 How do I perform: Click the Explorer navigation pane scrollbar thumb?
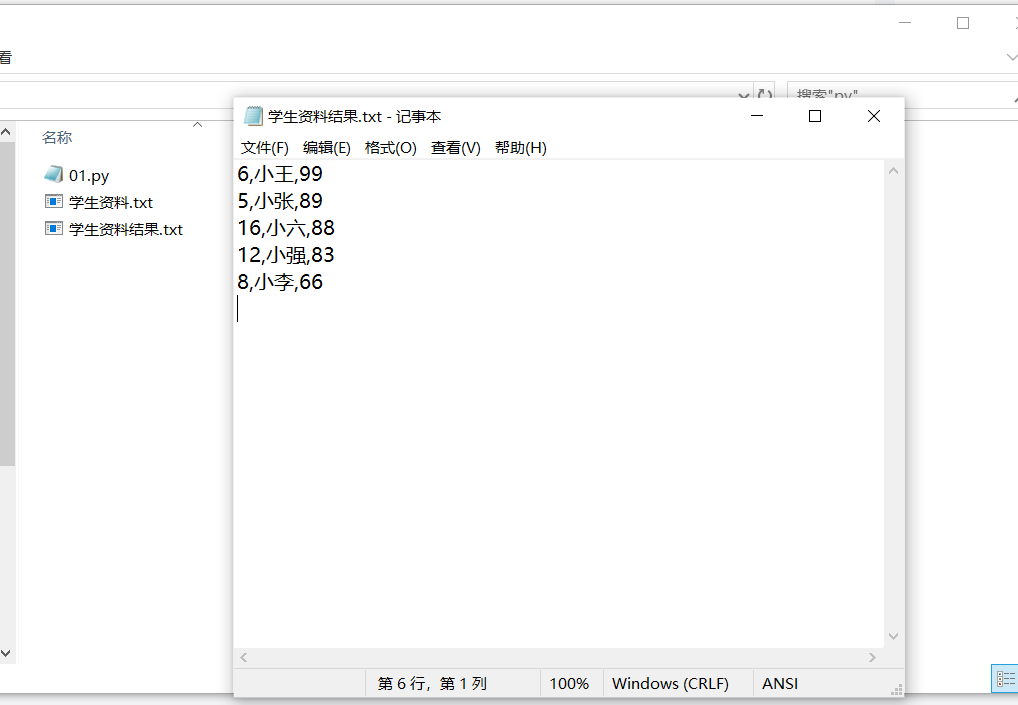point(6,304)
